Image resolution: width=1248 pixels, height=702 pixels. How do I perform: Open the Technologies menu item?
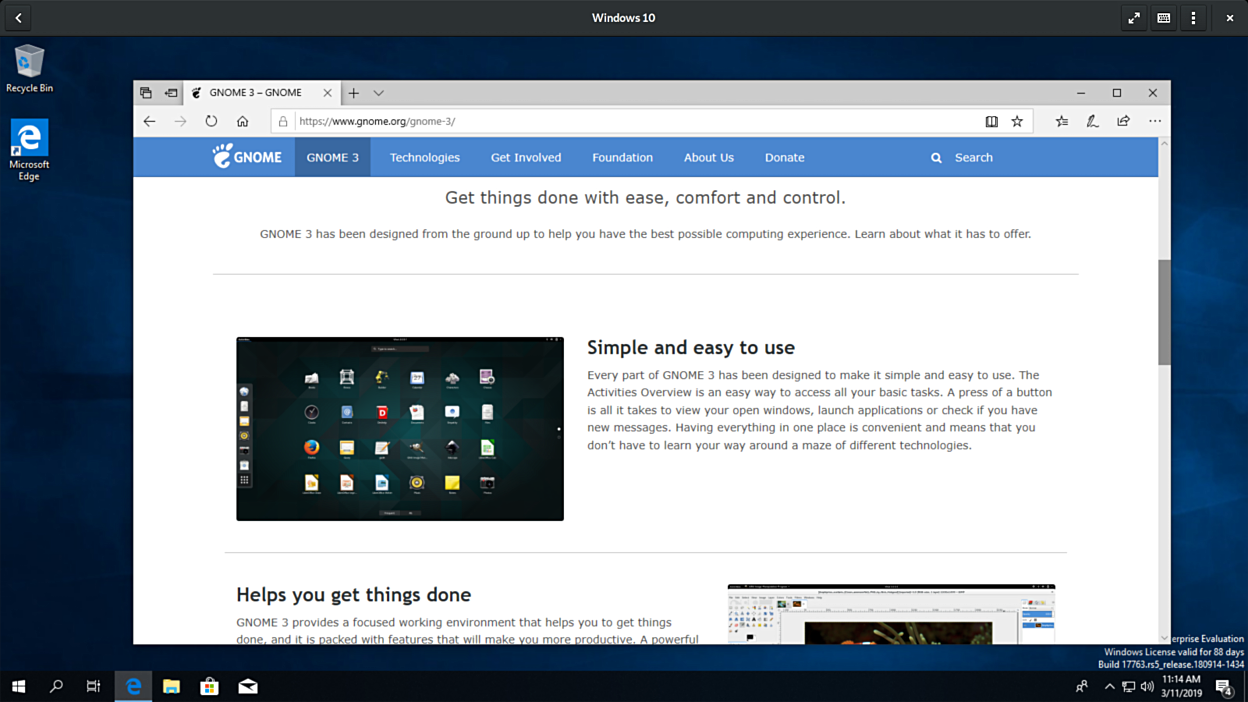[x=424, y=158]
